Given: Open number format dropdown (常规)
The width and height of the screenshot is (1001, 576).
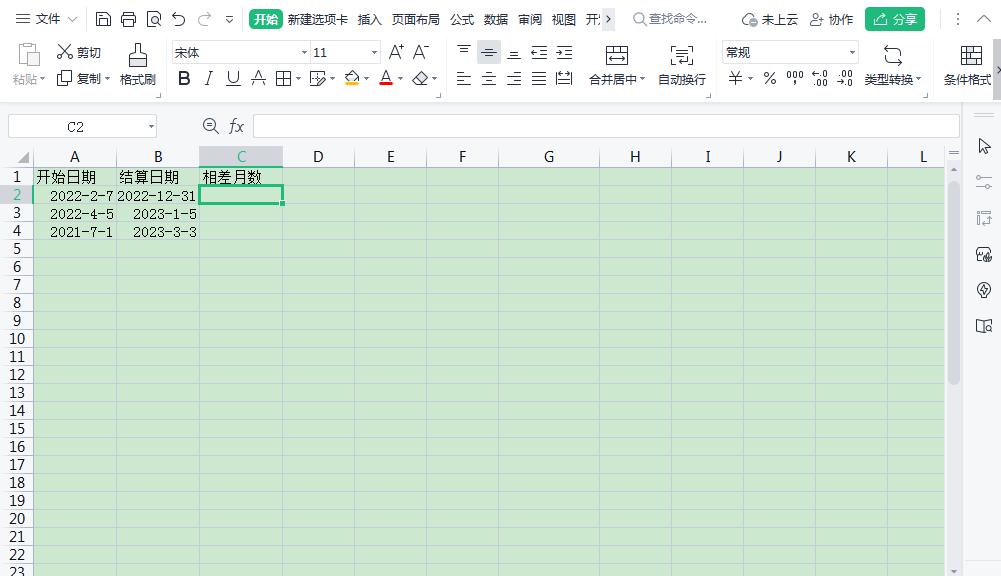Looking at the screenshot, I should pos(852,52).
